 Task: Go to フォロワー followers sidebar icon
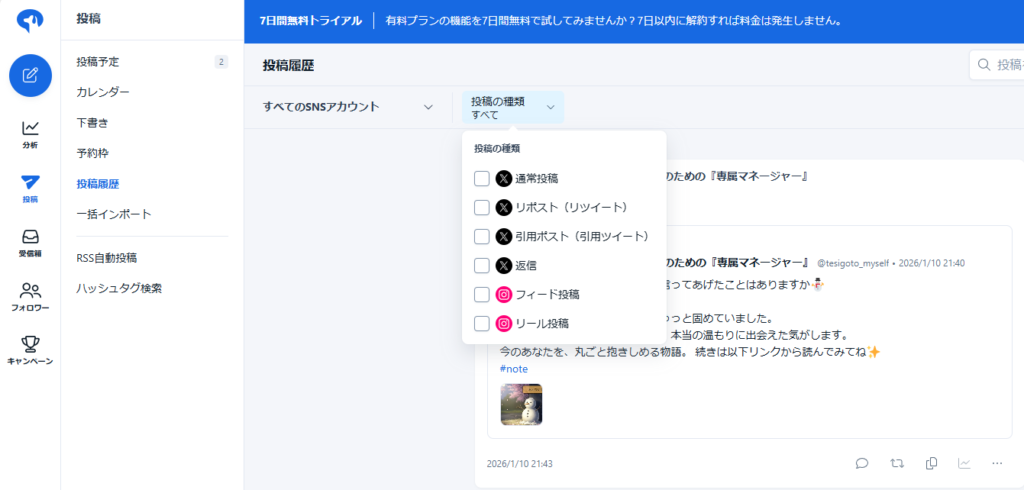point(30,296)
